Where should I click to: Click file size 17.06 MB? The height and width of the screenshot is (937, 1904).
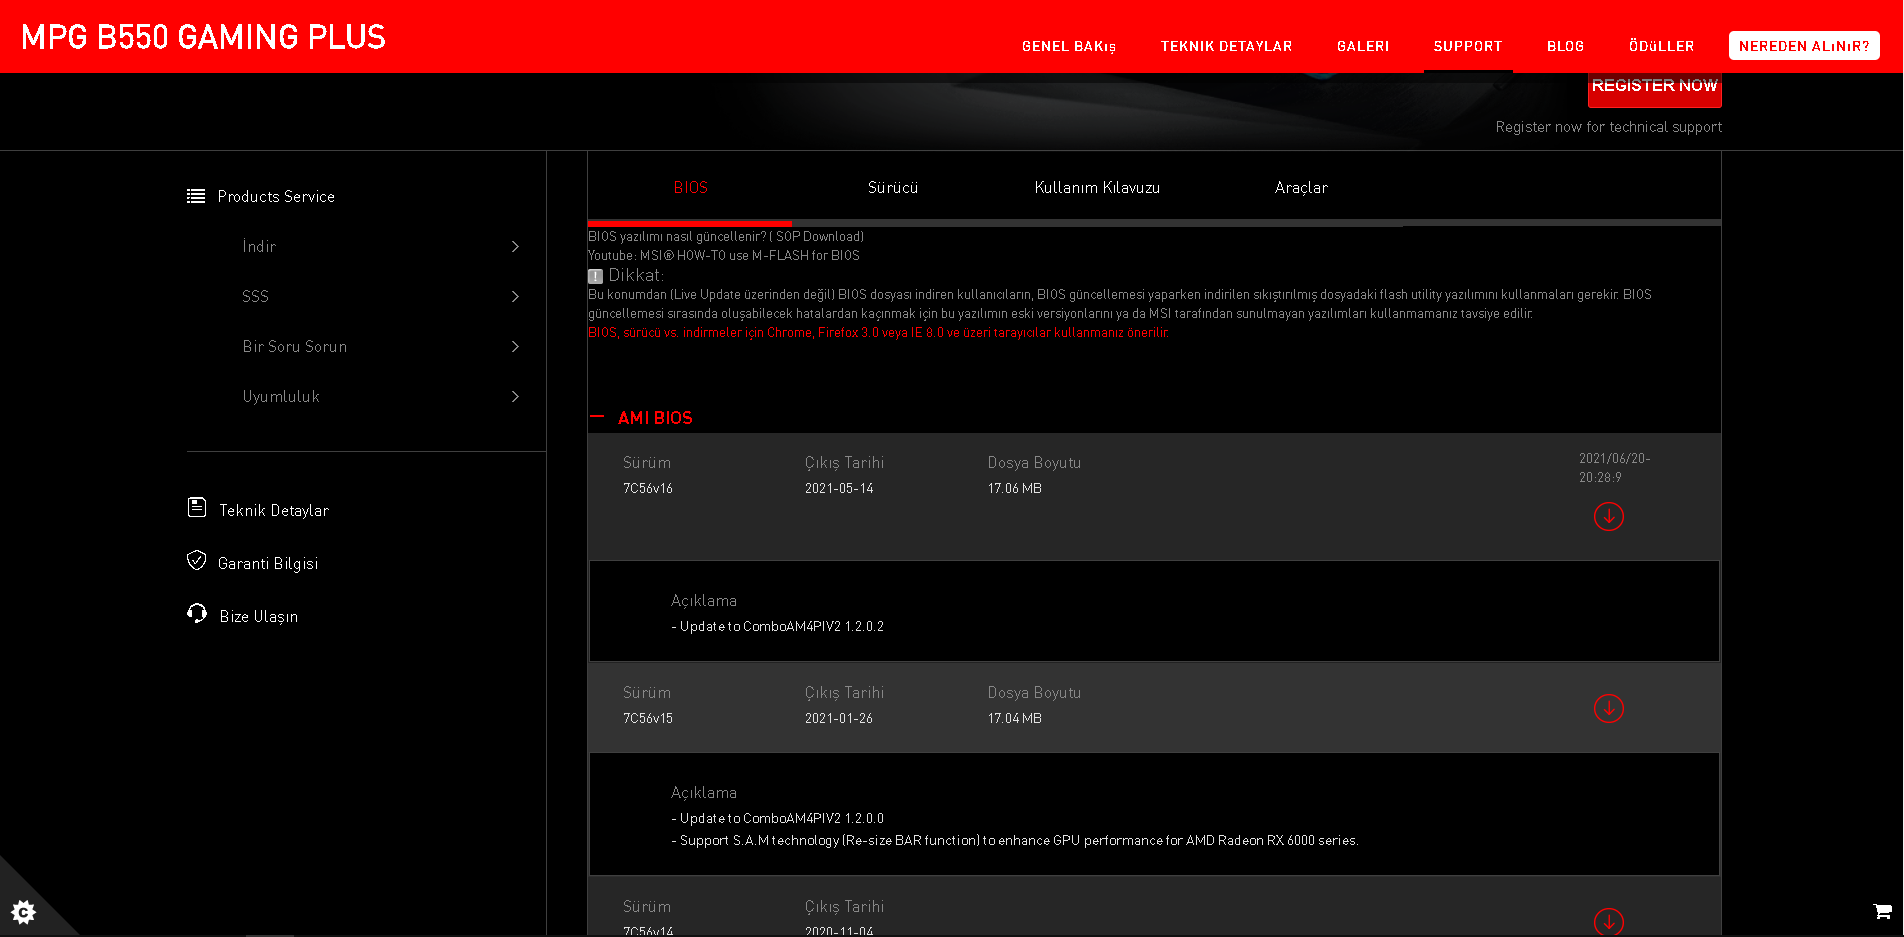(x=1015, y=489)
